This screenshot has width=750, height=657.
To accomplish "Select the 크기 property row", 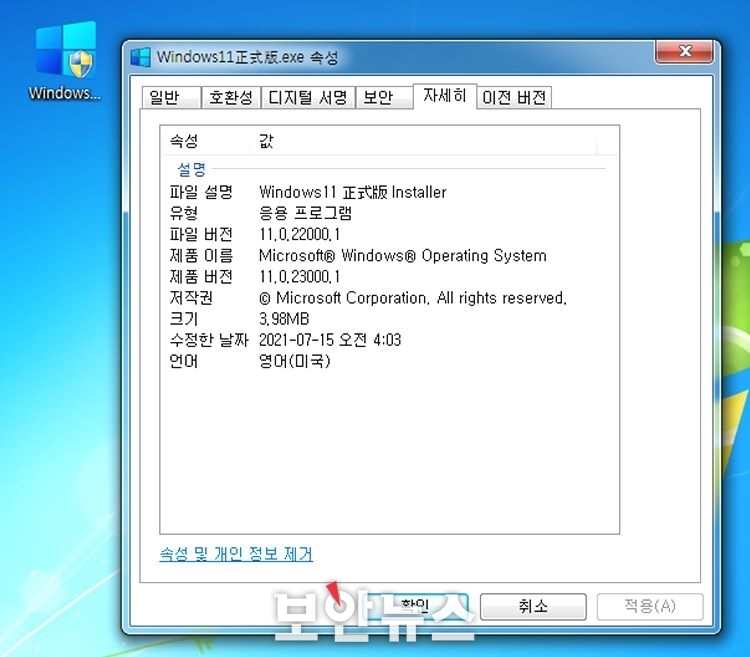I will pyautogui.click(x=389, y=319).
